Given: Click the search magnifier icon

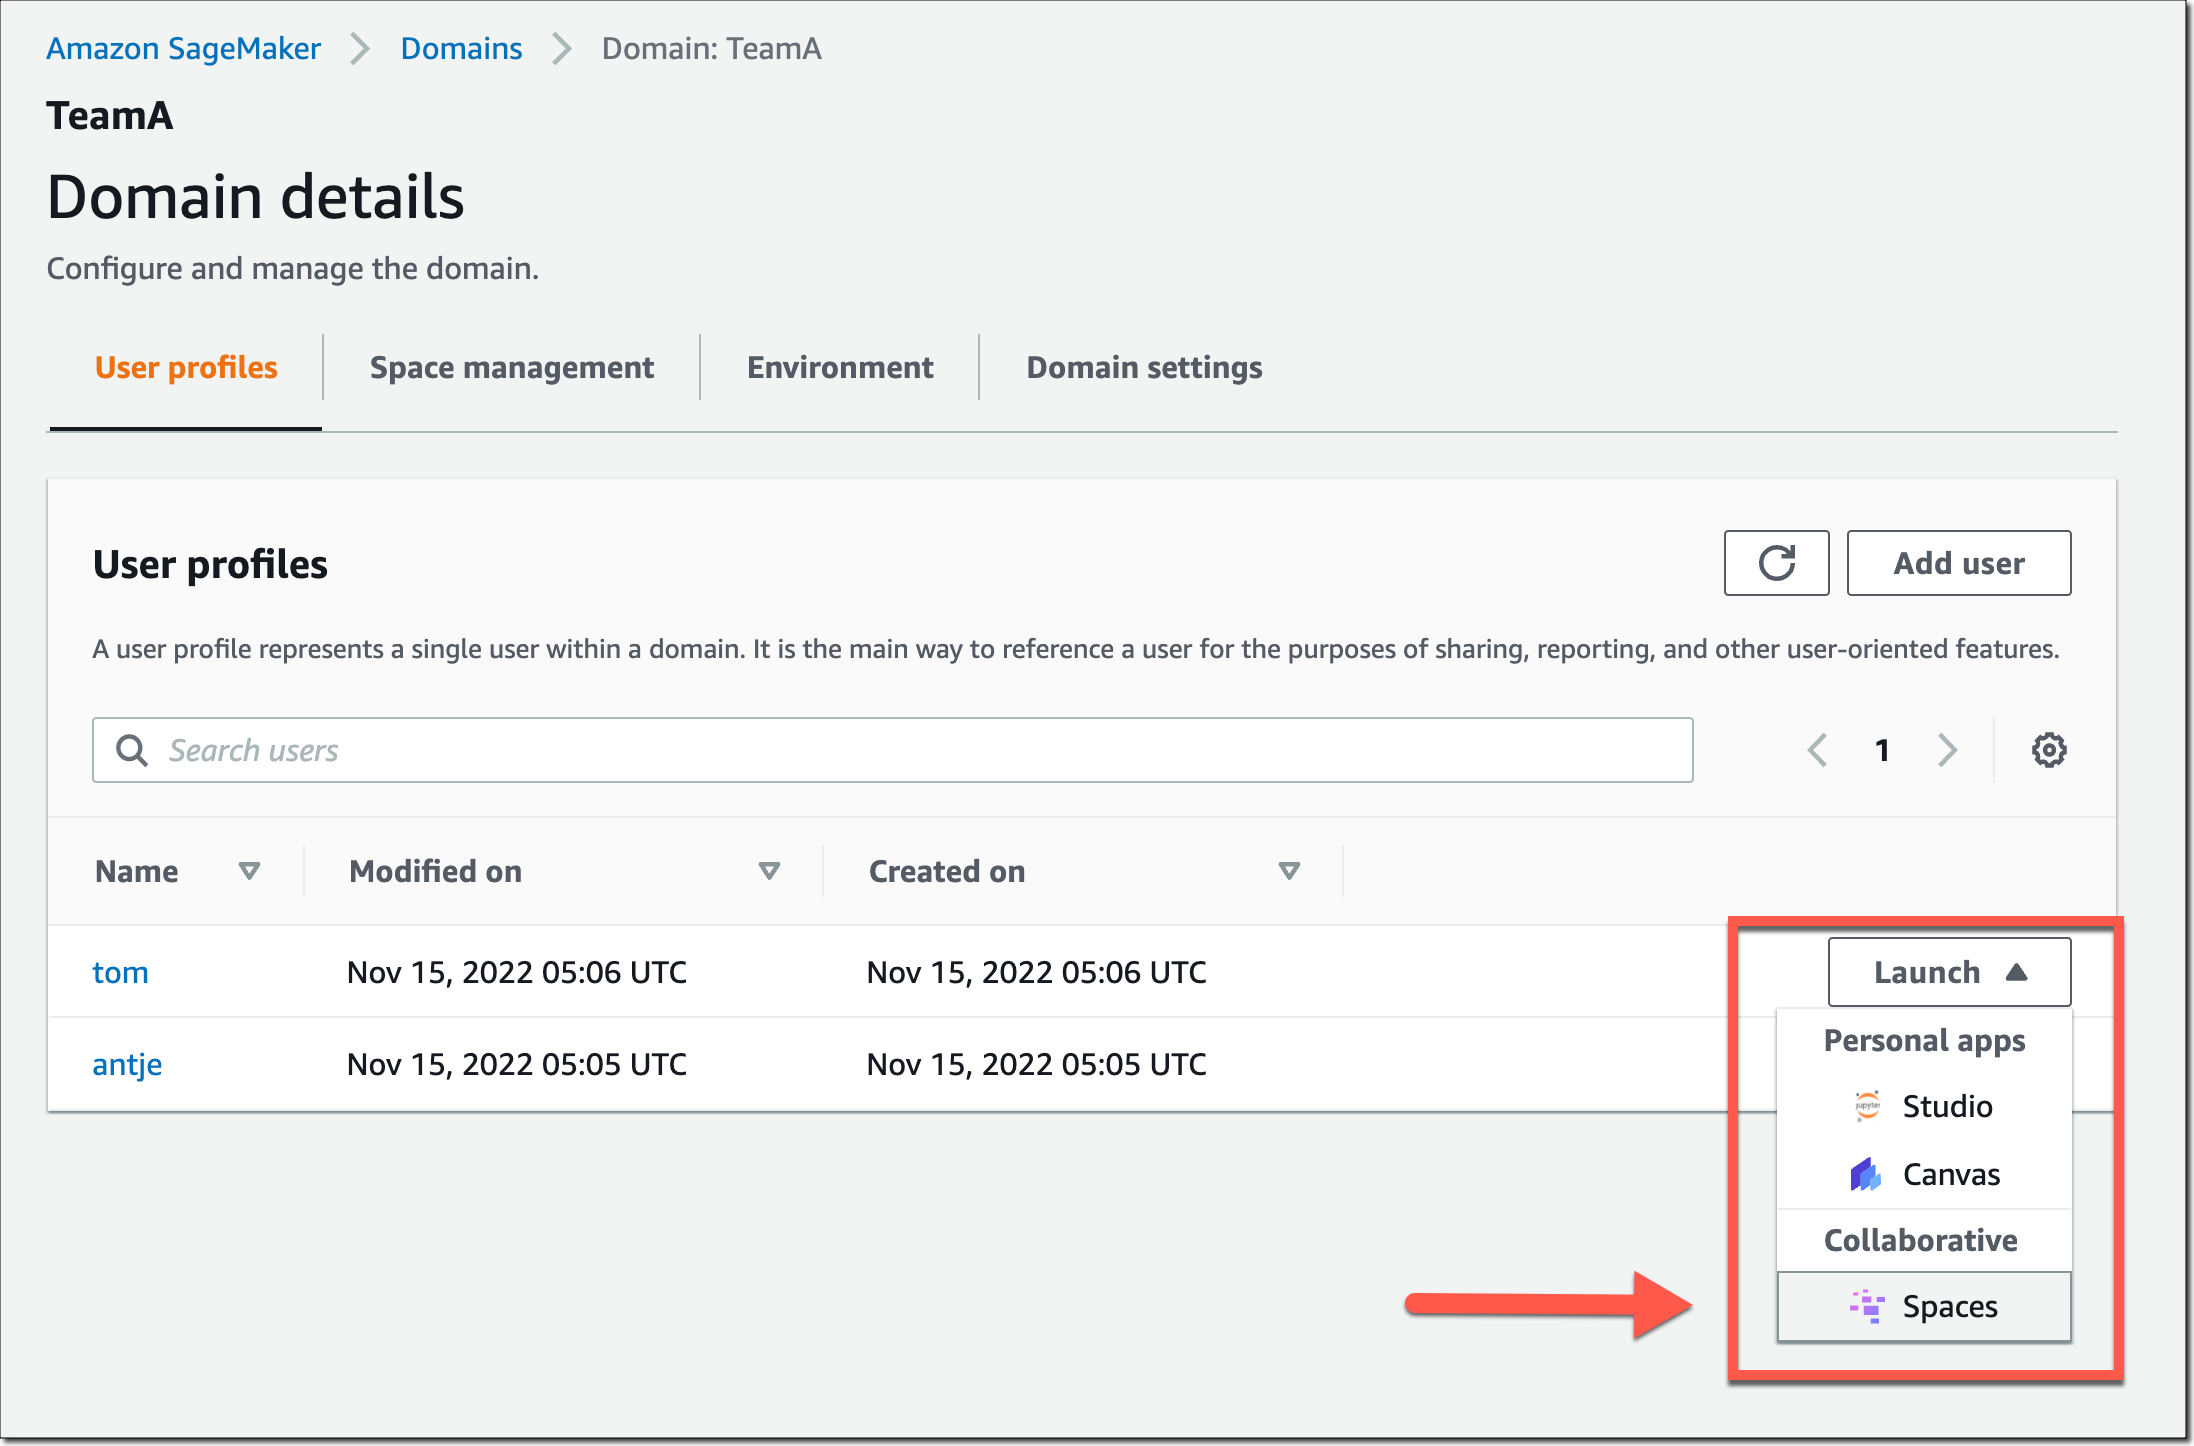Looking at the screenshot, I should [132, 750].
